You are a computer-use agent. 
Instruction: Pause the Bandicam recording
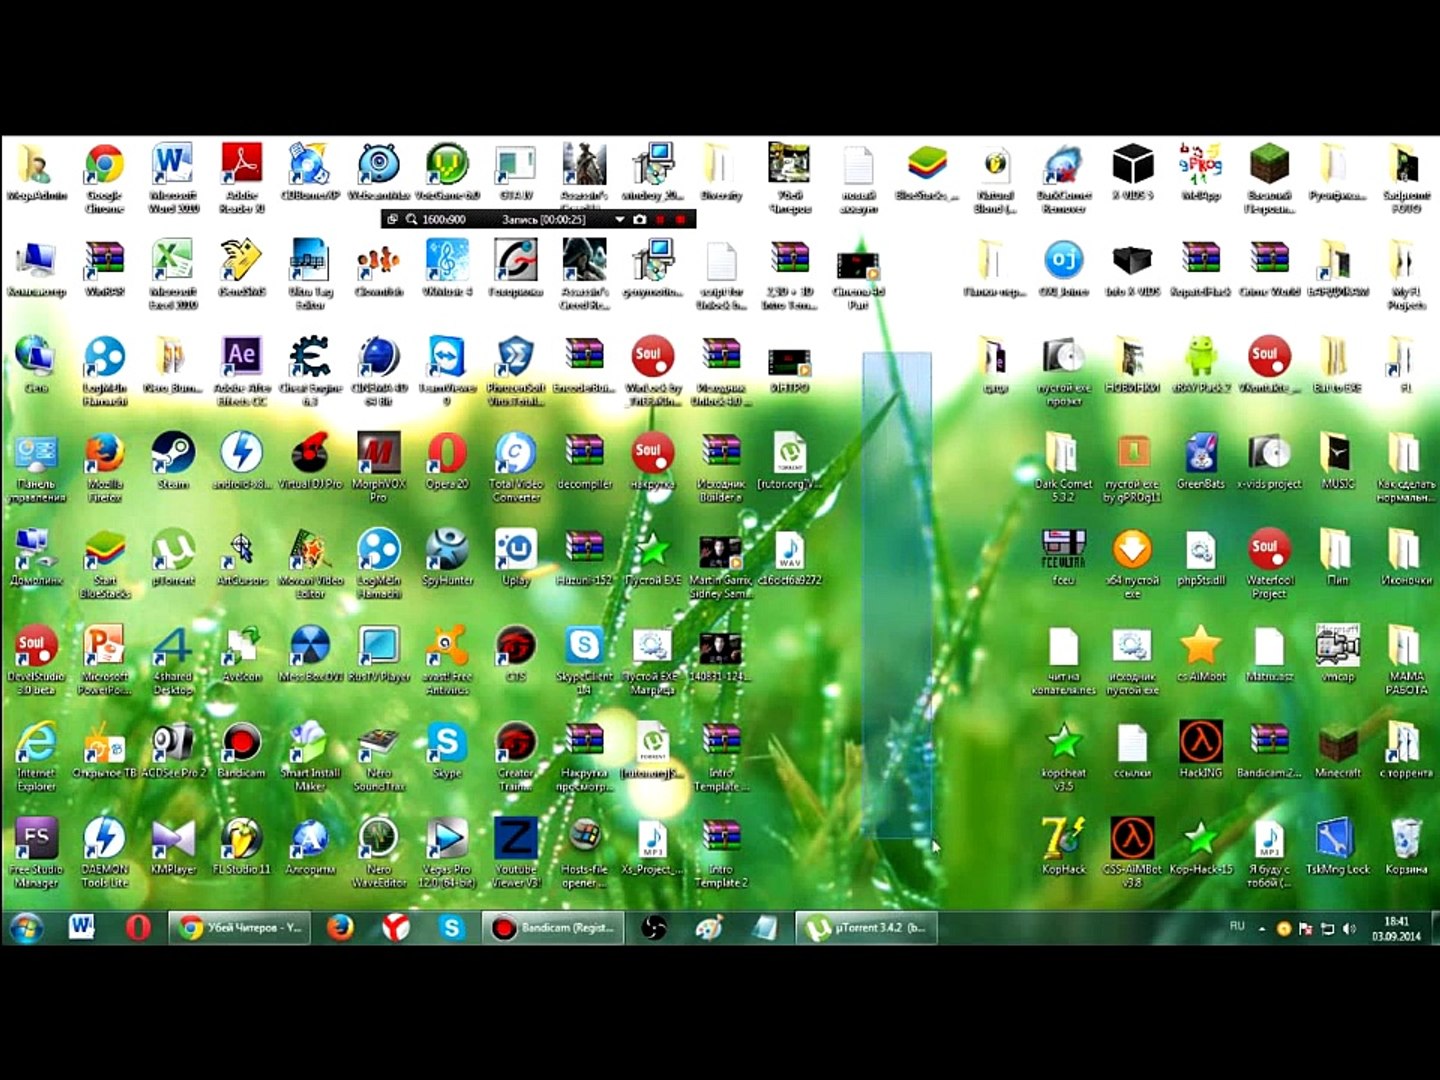coord(660,219)
